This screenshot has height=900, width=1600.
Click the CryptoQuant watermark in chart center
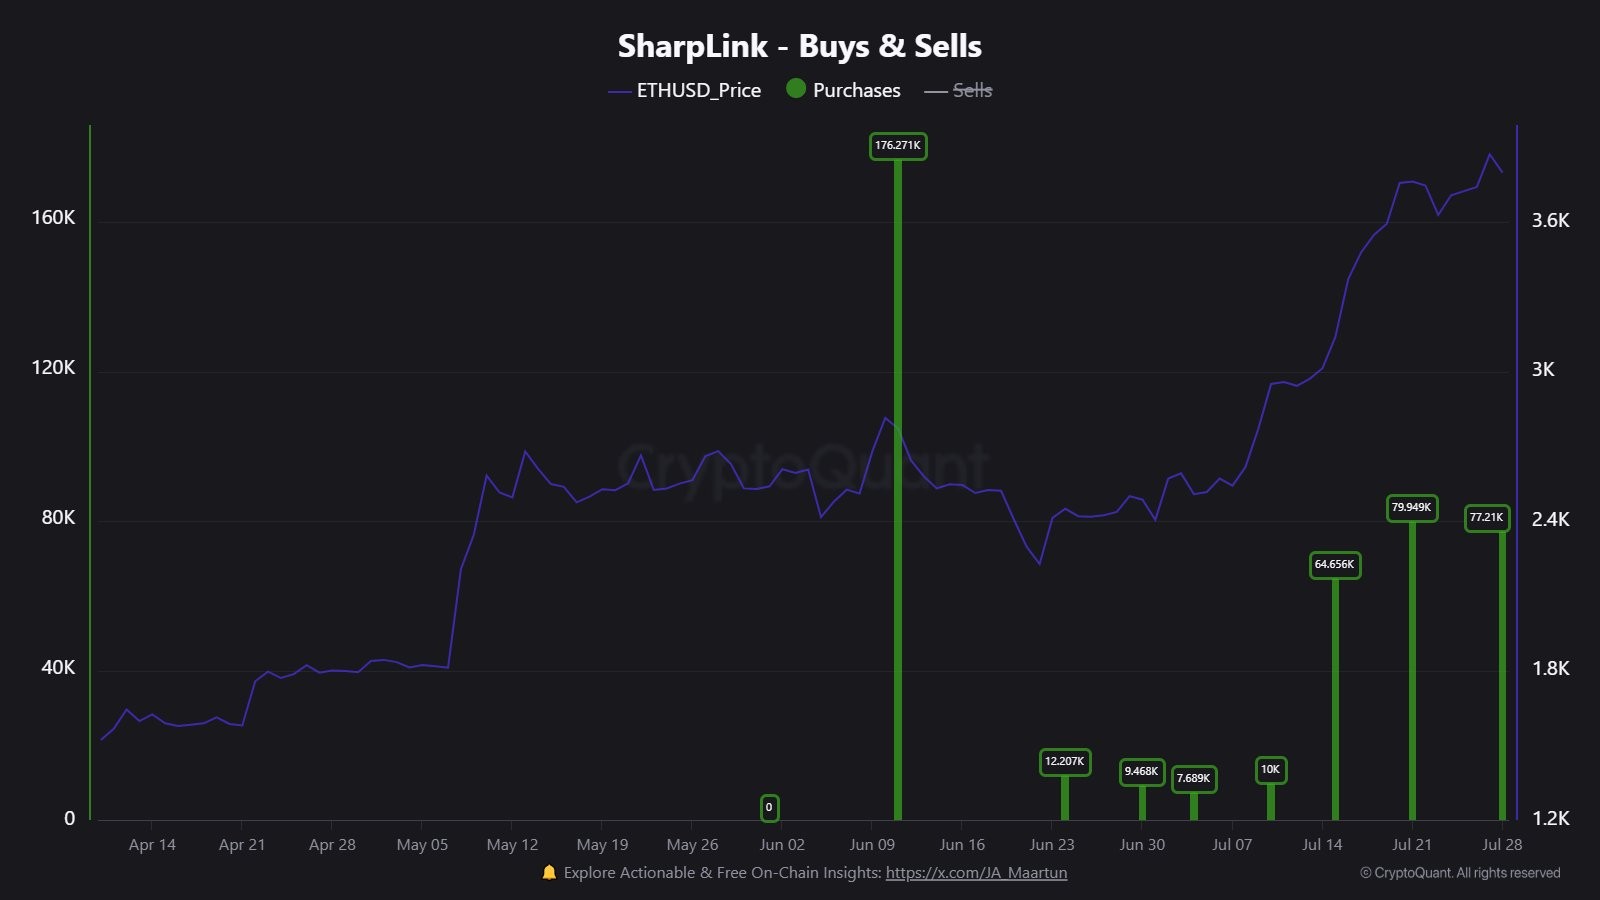pyautogui.click(x=803, y=467)
